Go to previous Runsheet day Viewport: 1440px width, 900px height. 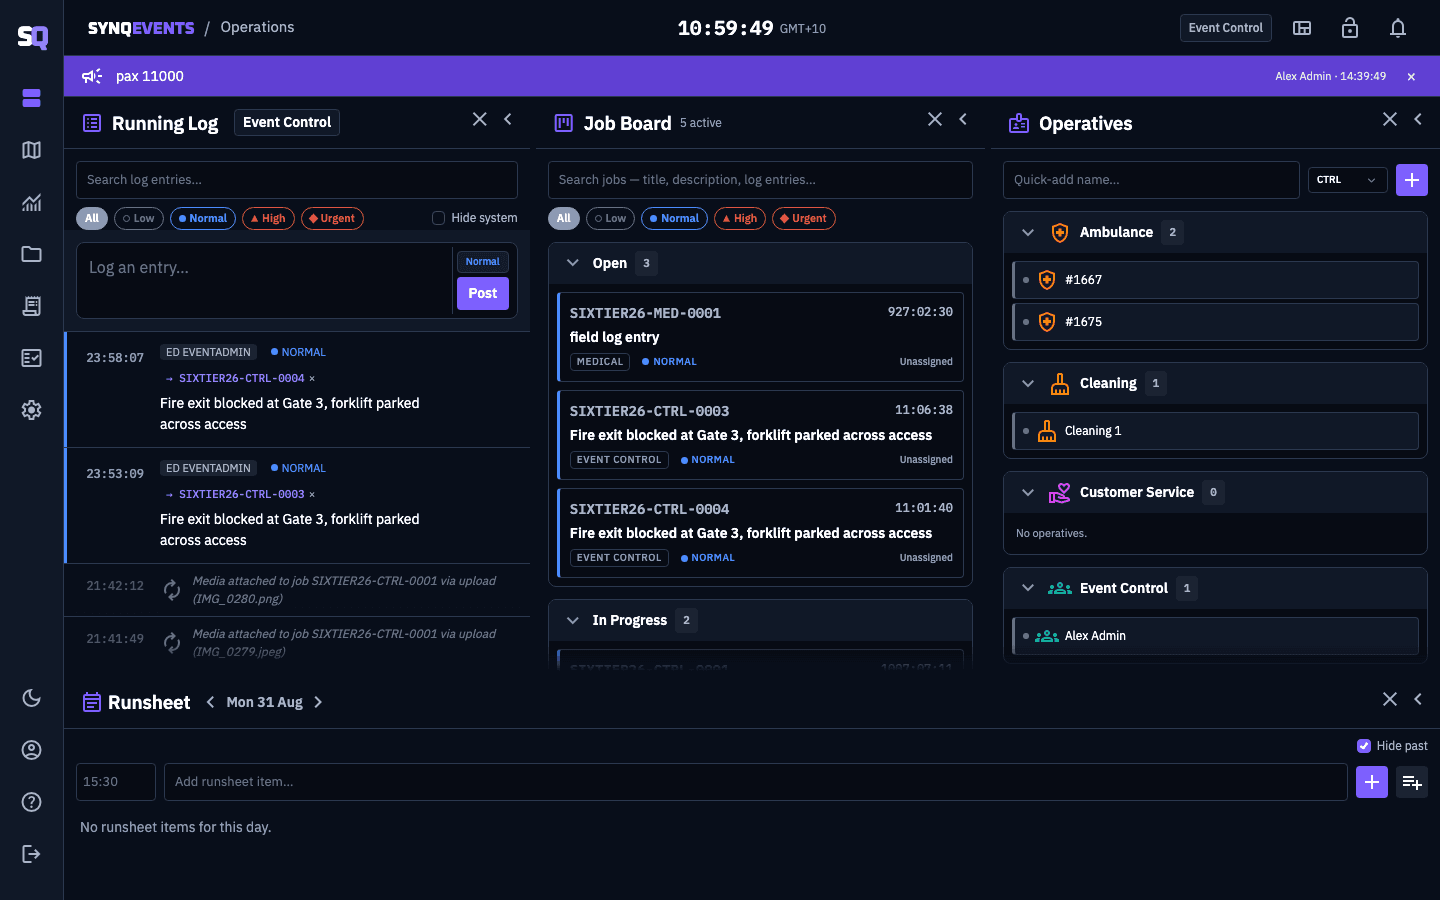[x=210, y=702]
